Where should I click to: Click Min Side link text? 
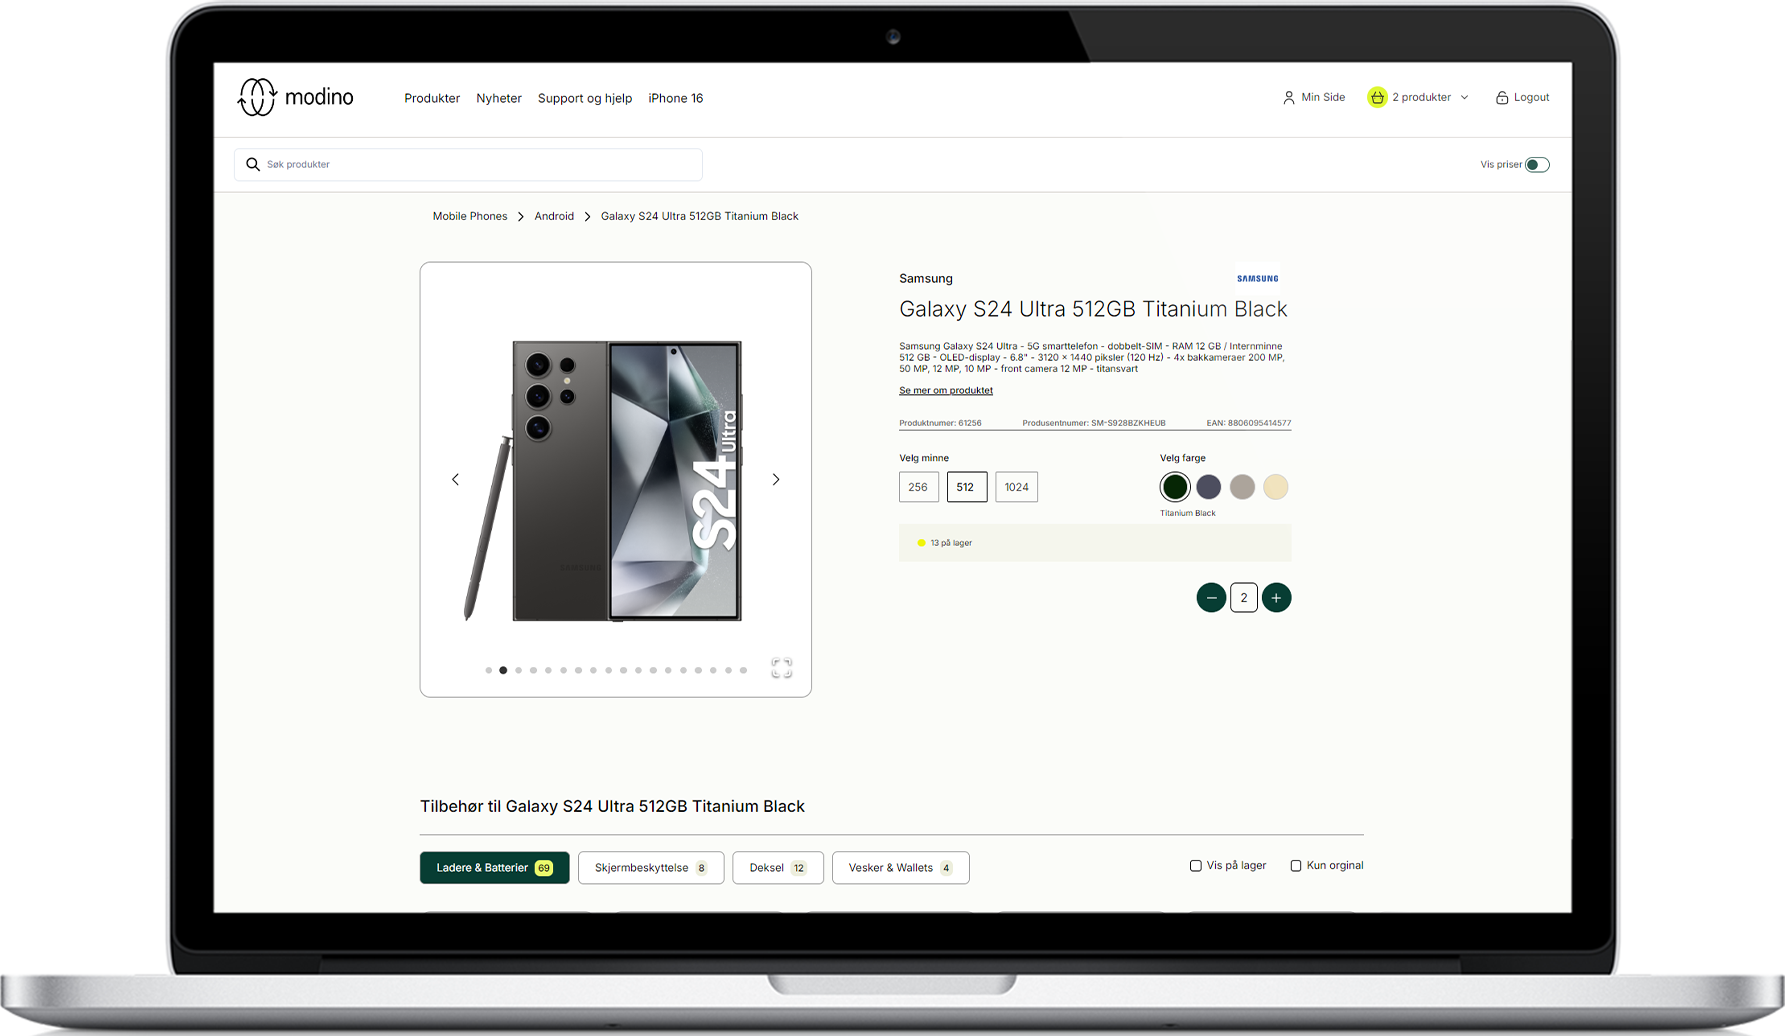[x=1323, y=97]
